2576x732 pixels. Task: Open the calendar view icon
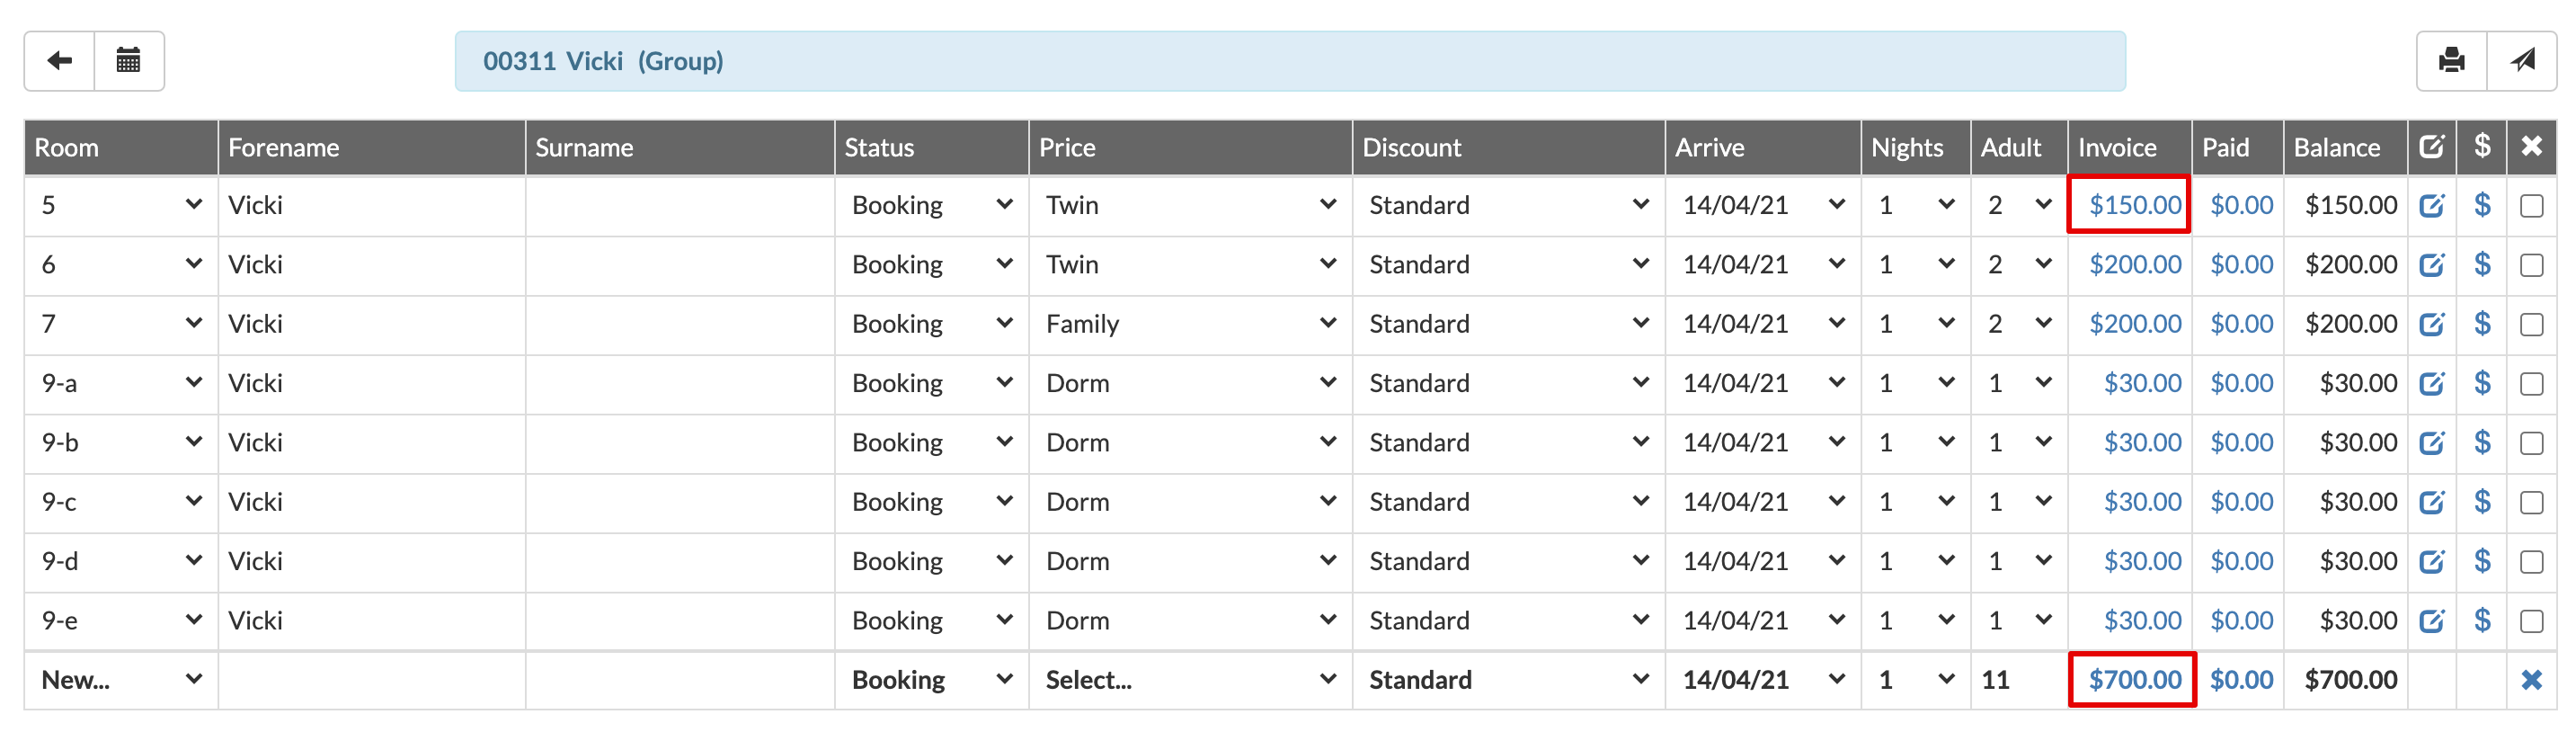(x=129, y=61)
